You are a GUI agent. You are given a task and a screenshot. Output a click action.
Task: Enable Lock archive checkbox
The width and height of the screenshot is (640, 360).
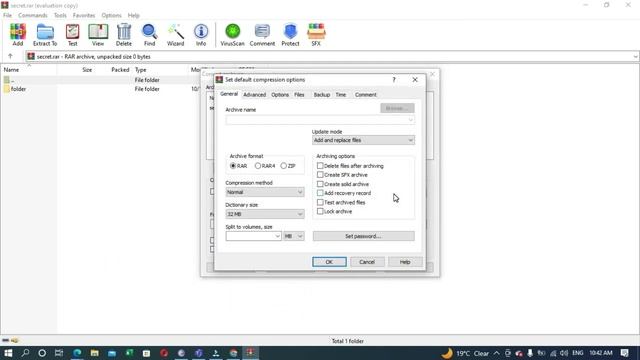coord(320,211)
